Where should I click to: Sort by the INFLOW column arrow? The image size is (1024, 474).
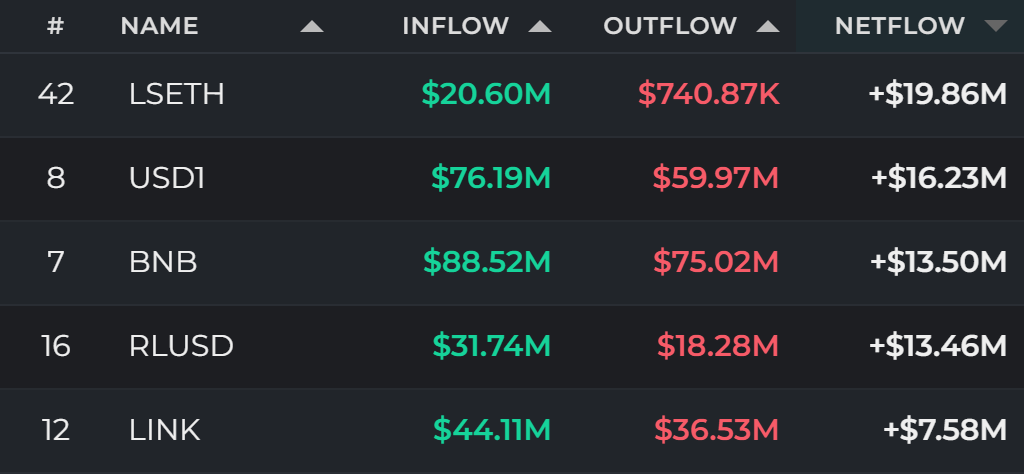tap(540, 27)
